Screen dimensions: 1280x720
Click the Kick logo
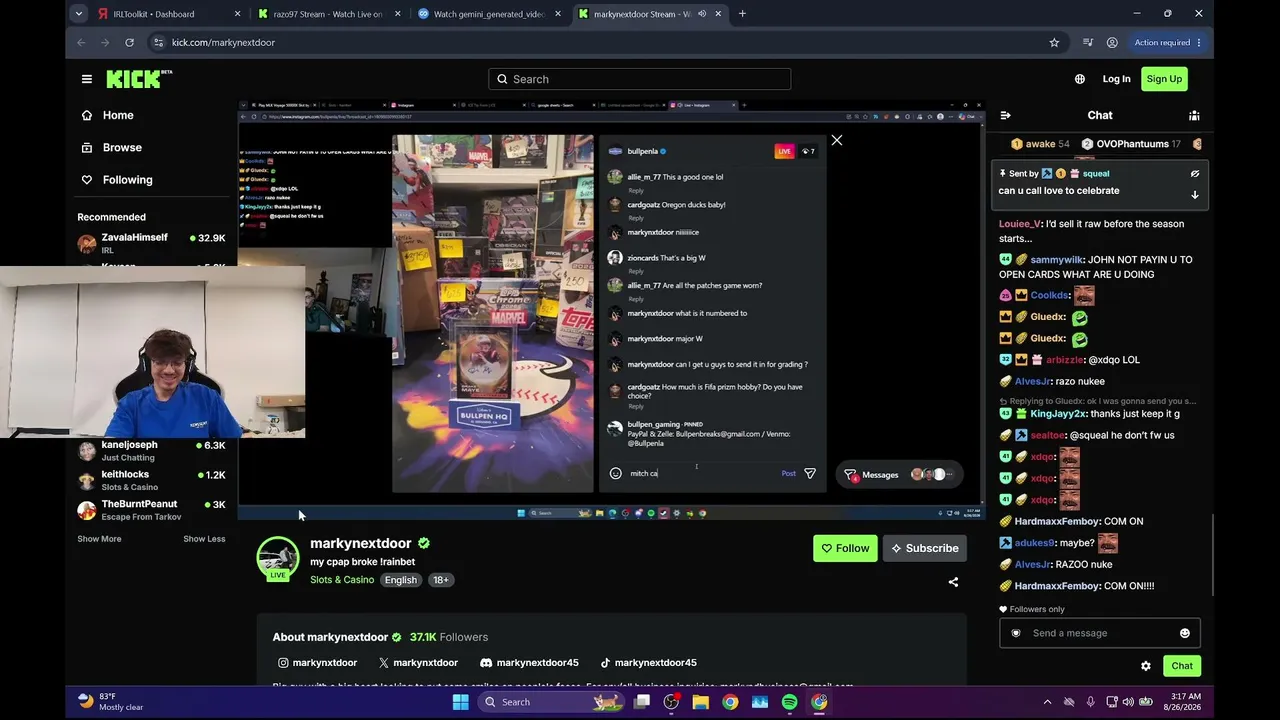tap(139, 79)
